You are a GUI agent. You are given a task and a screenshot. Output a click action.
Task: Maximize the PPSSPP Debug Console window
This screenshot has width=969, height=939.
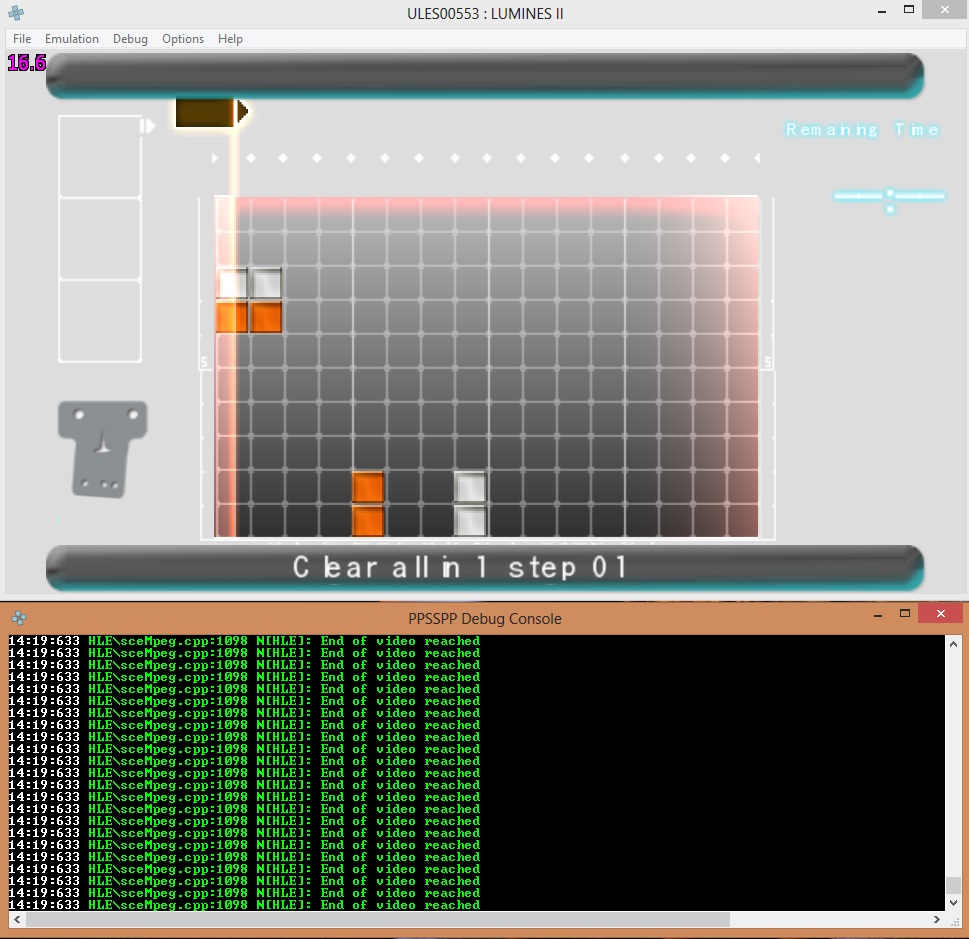(904, 613)
